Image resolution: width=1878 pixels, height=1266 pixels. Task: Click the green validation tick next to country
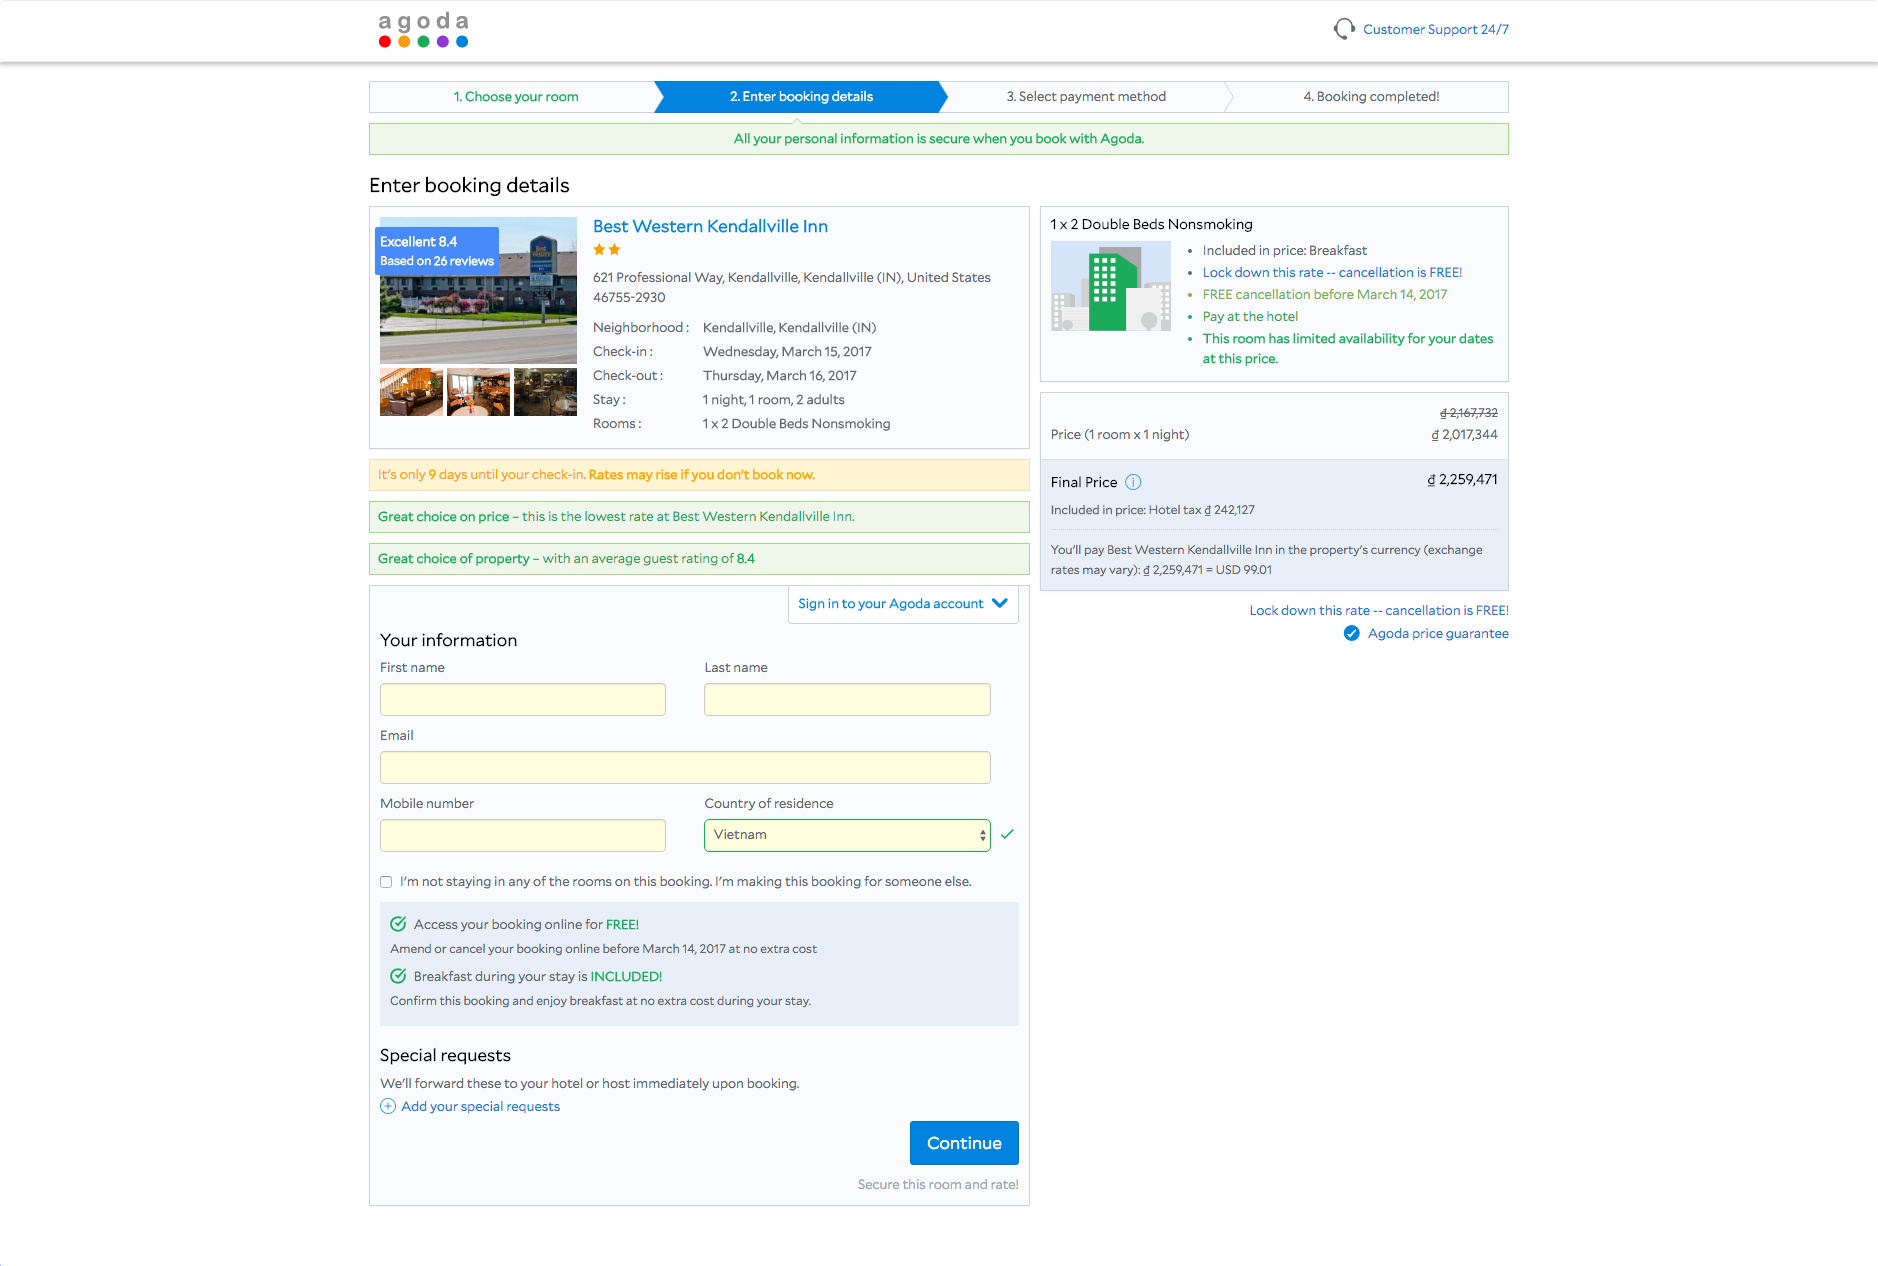click(1007, 834)
